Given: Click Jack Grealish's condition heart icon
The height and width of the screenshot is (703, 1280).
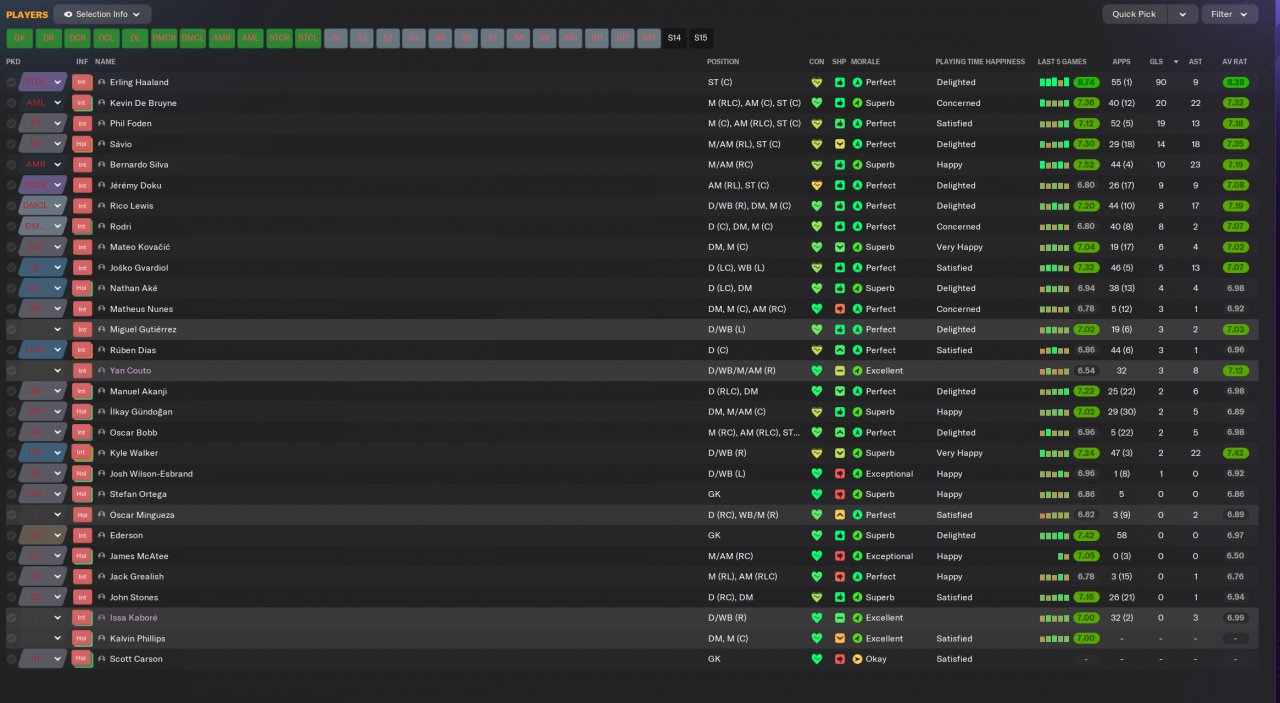Looking at the screenshot, I should 816,576.
